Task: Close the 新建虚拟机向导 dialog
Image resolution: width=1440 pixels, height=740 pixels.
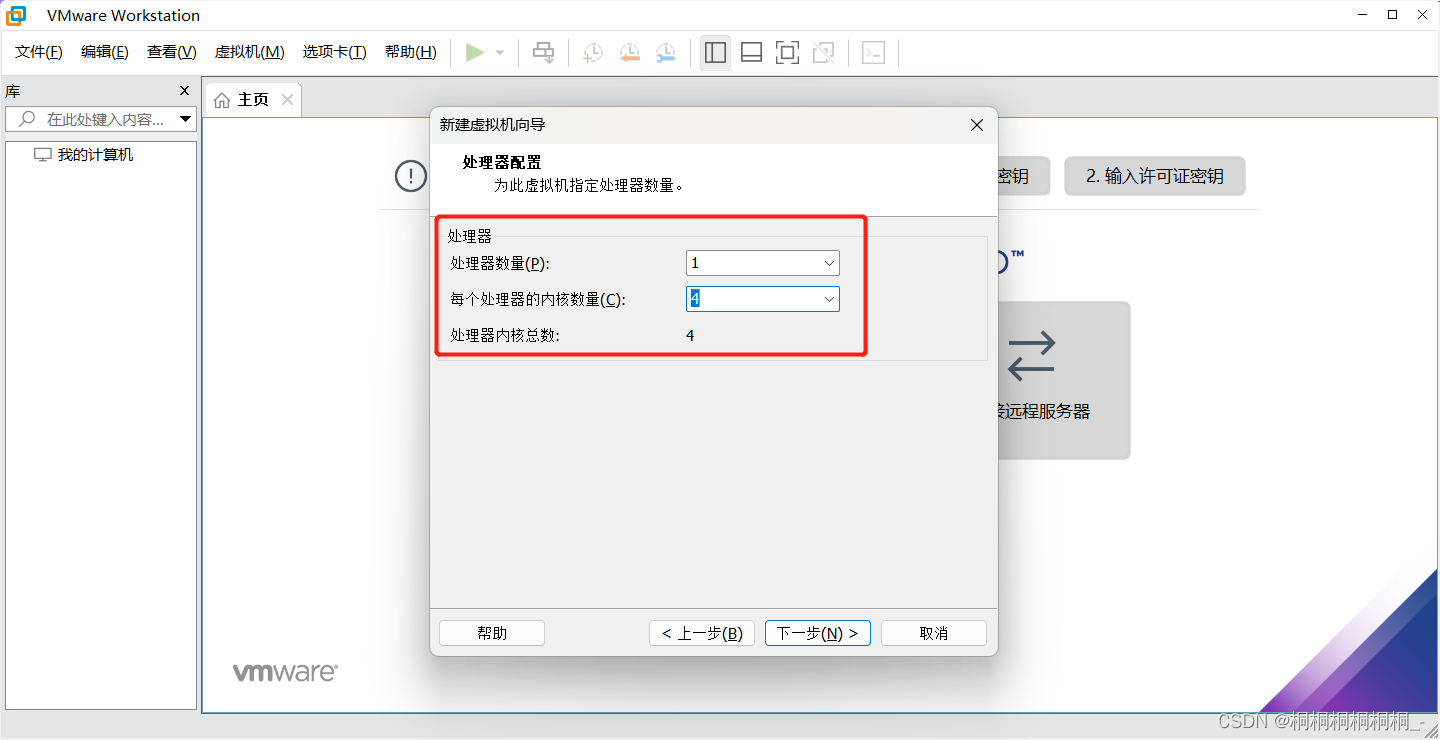Action: [x=977, y=125]
